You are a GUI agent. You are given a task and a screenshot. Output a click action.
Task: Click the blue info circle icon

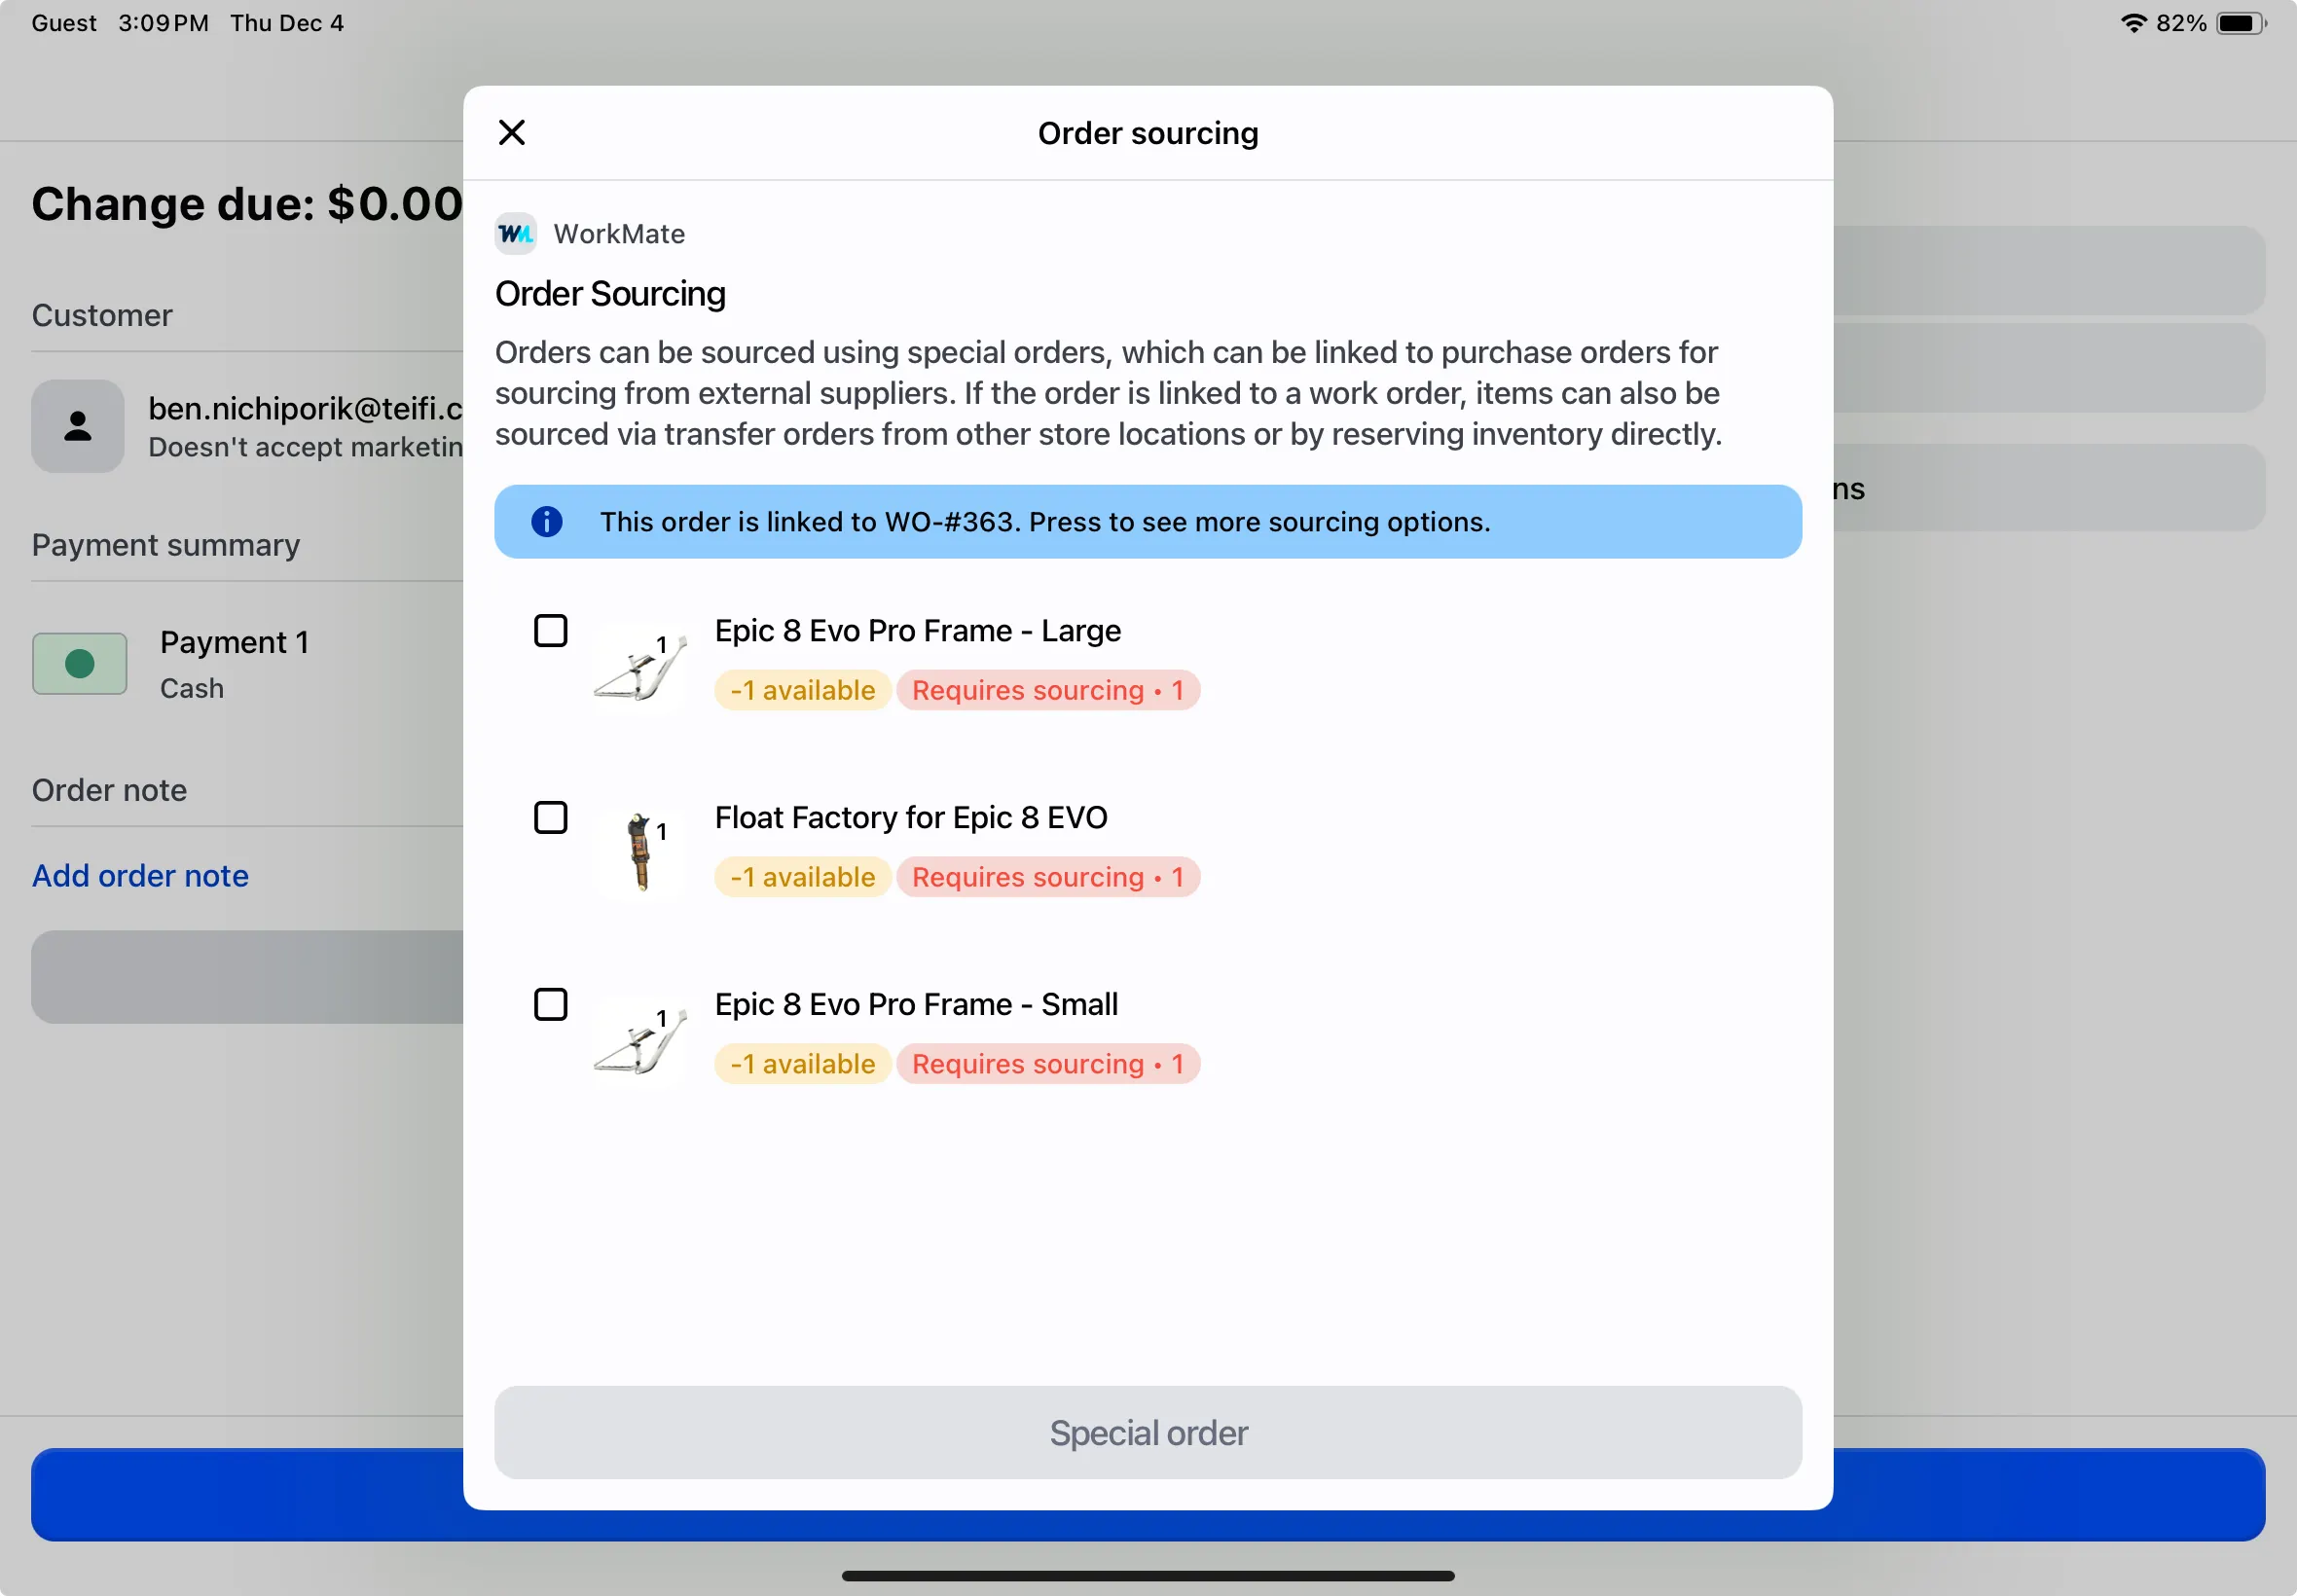coord(546,521)
